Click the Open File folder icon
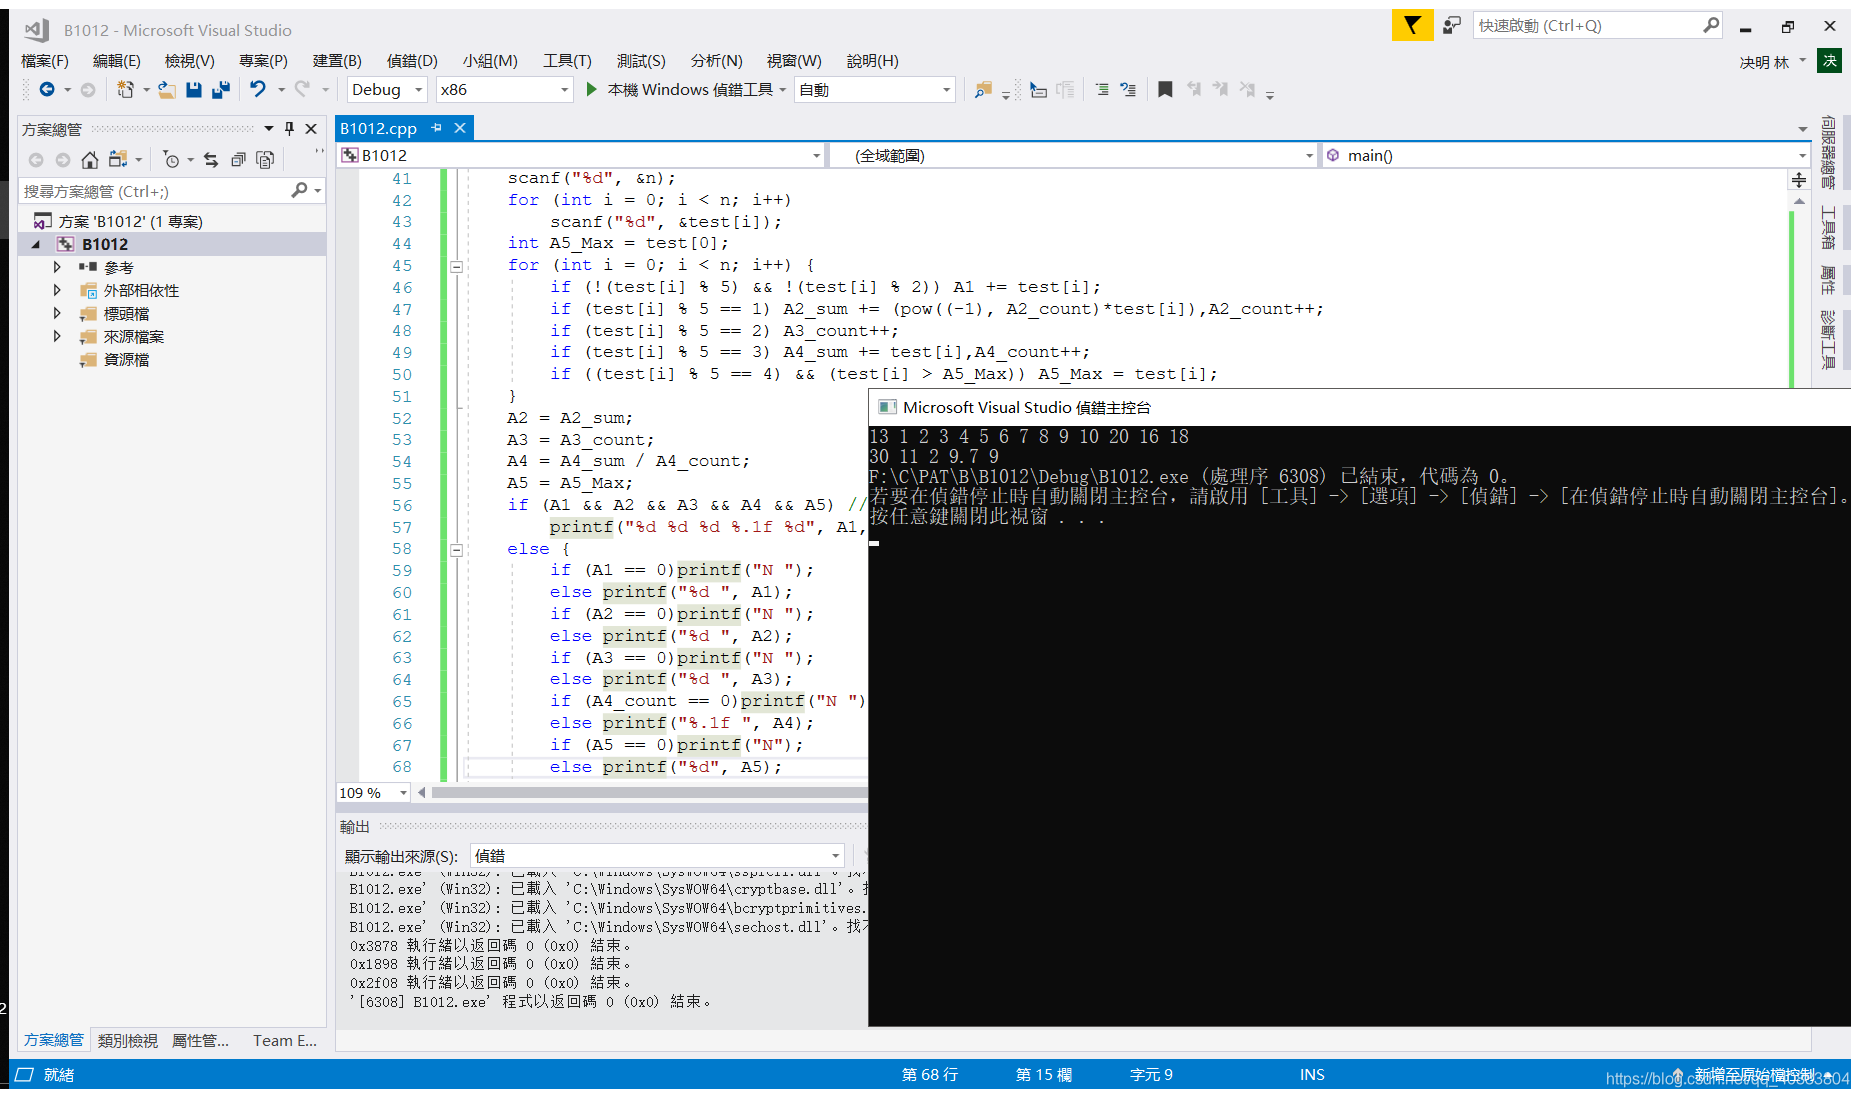Image resolution: width=1860 pixels, height=1098 pixels. pyautogui.click(x=167, y=90)
